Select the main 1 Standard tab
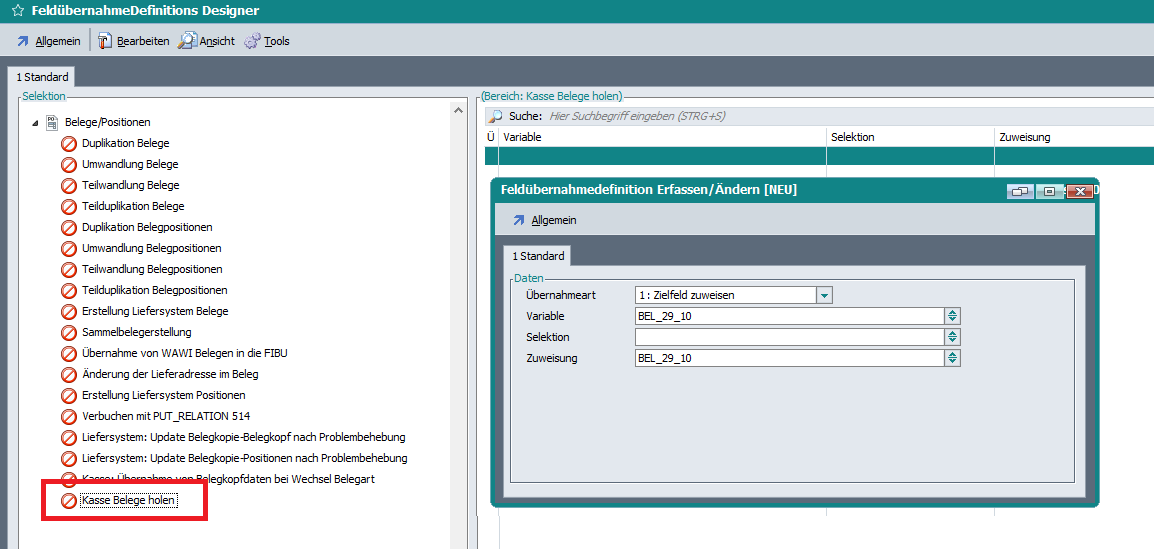This screenshot has width=1166, height=549. coord(42,77)
